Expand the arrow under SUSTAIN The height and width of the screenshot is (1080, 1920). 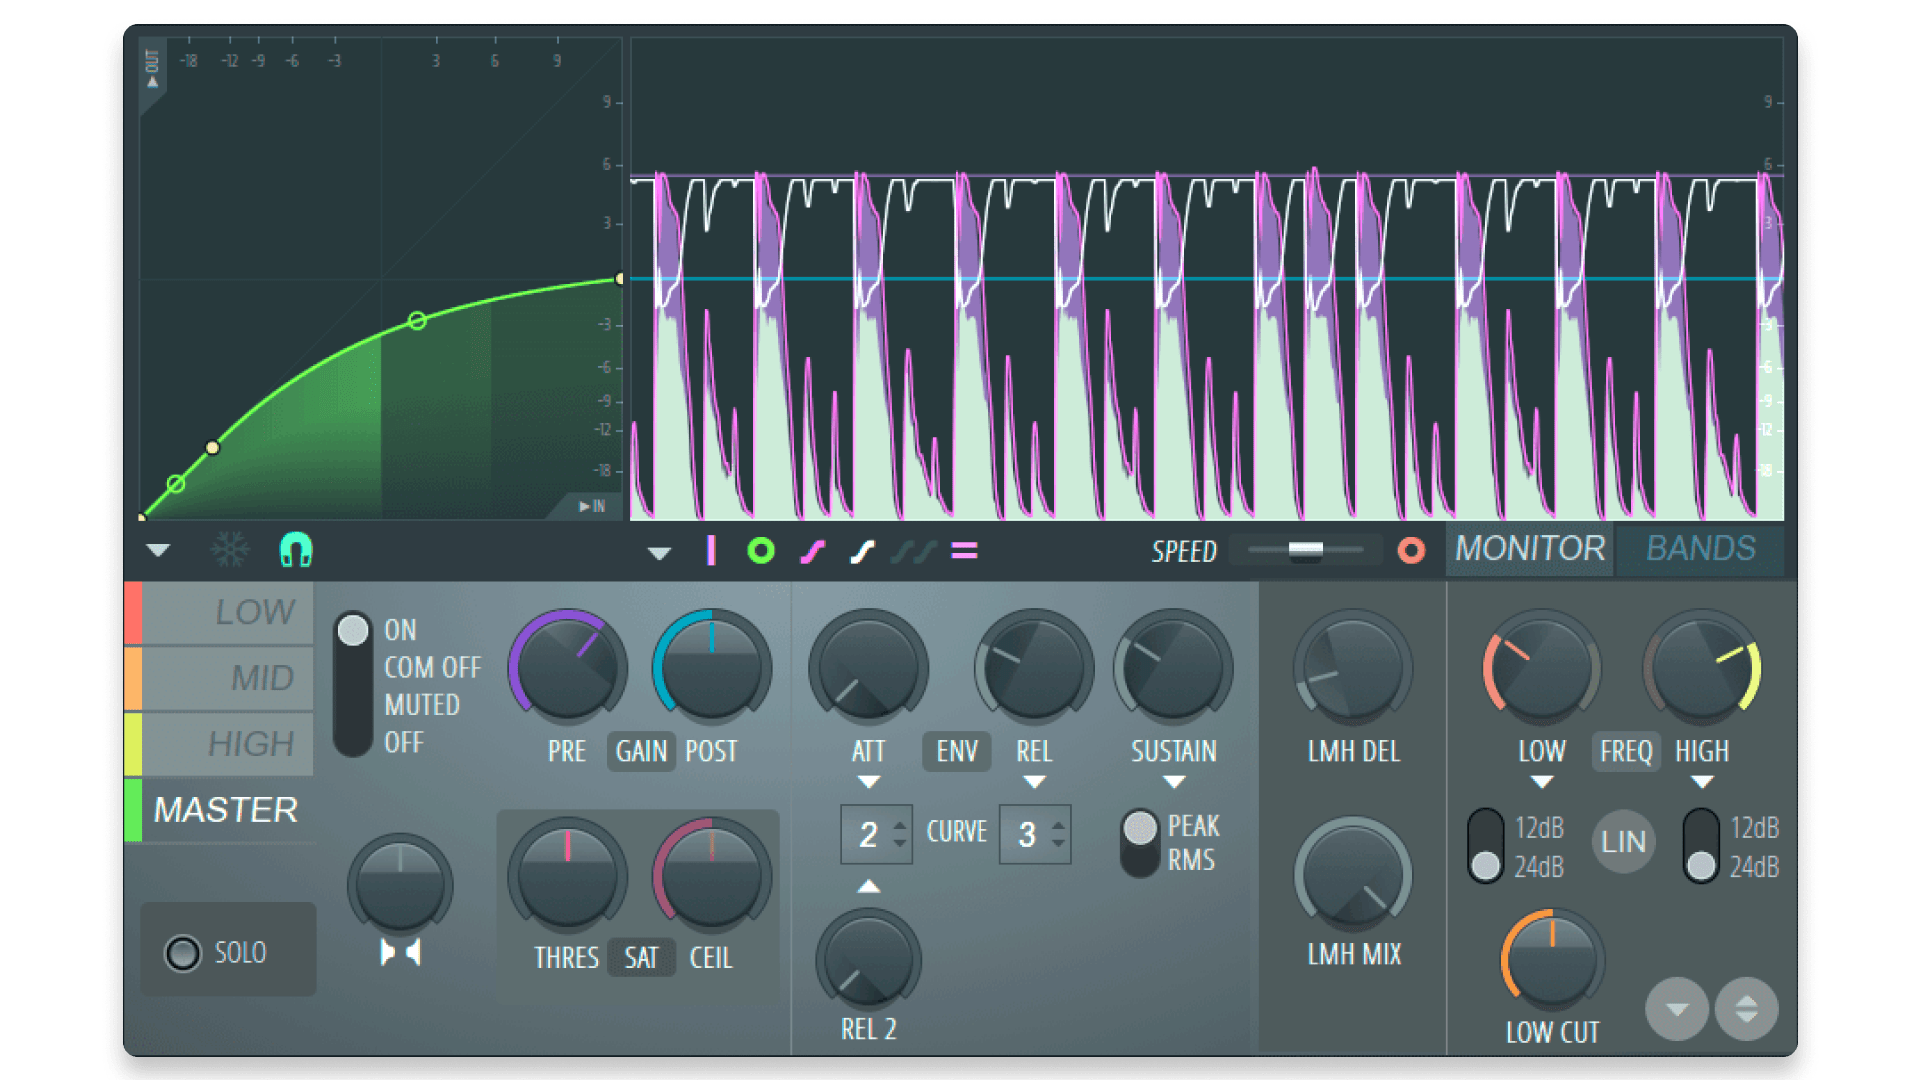coord(1174,782)
